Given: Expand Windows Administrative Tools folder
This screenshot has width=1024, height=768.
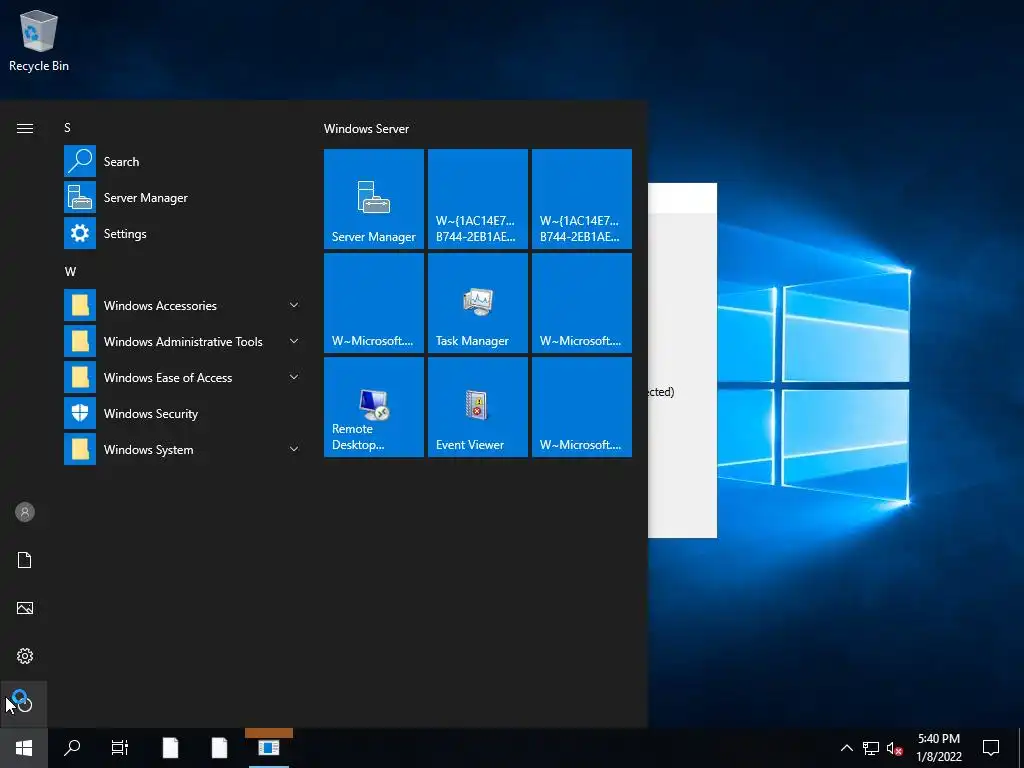Looking at the screenshot, I should tap(184, 342).
